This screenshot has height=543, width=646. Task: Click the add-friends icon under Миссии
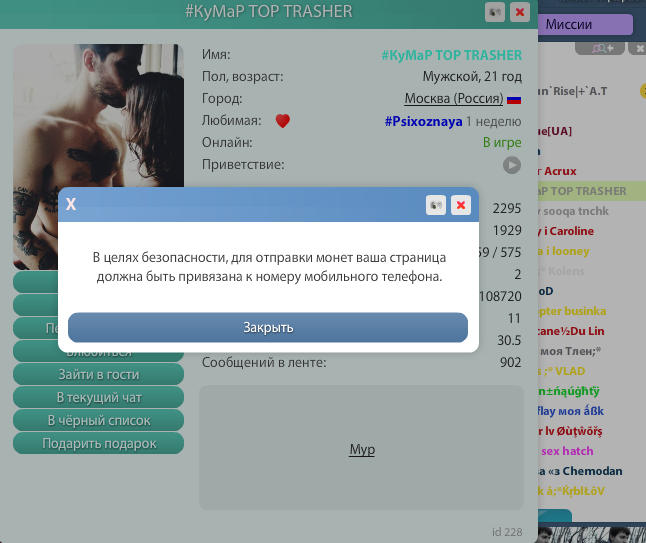click(x=602, y=49)
